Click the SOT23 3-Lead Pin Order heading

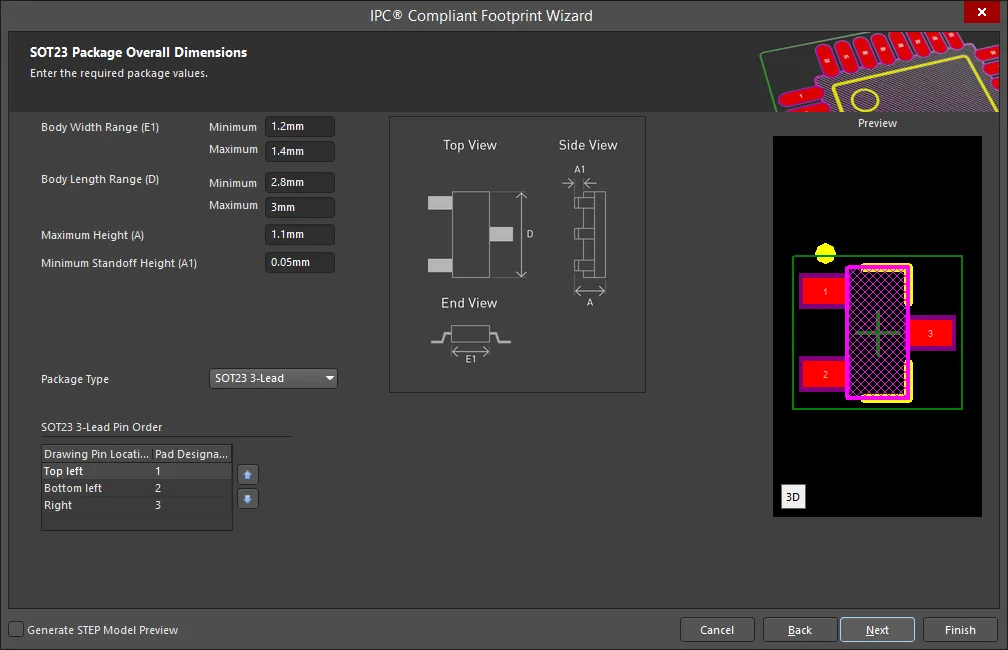(x=102, y=427)
